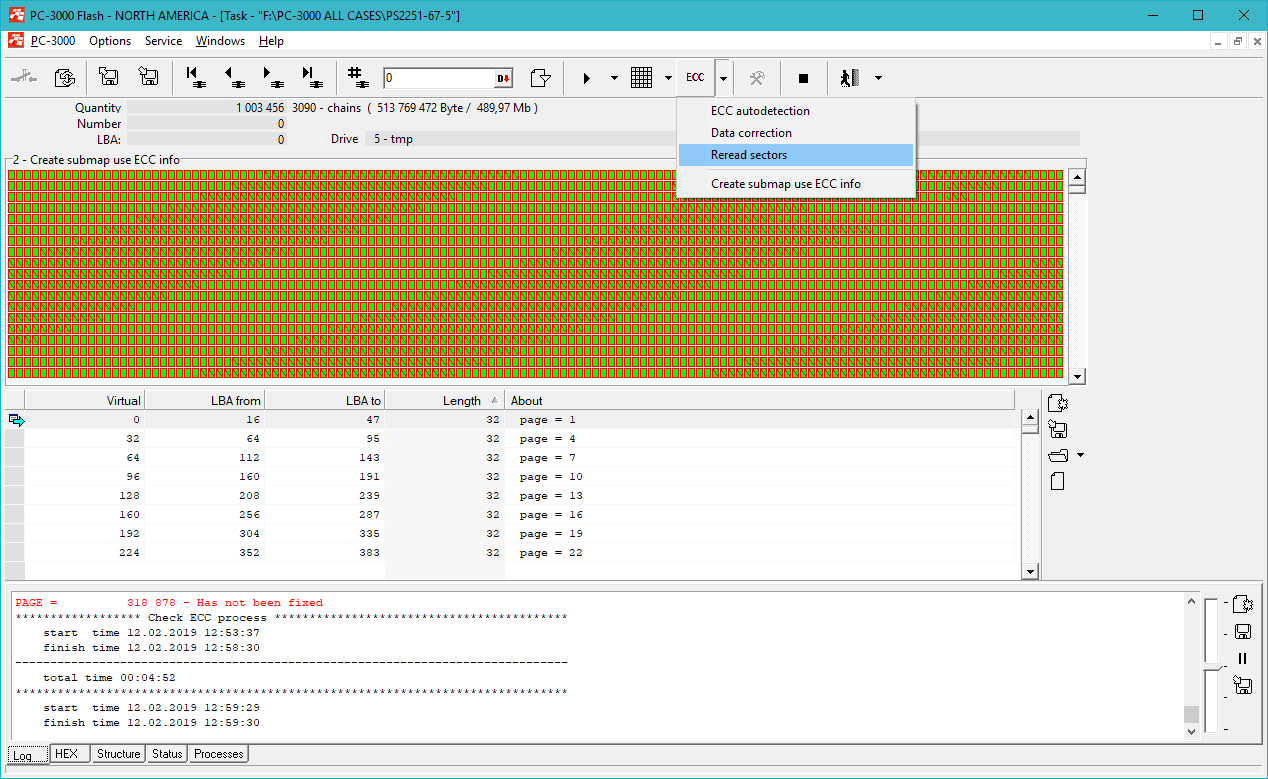Click the play/start toolbar button
1268x779 pixels.
(x=587, y=78)
